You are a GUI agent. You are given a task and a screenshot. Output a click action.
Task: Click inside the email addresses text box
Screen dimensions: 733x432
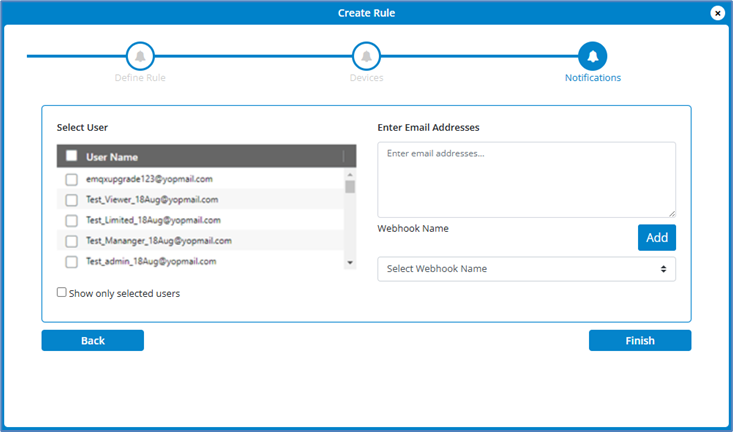click(x=526, y=179)
